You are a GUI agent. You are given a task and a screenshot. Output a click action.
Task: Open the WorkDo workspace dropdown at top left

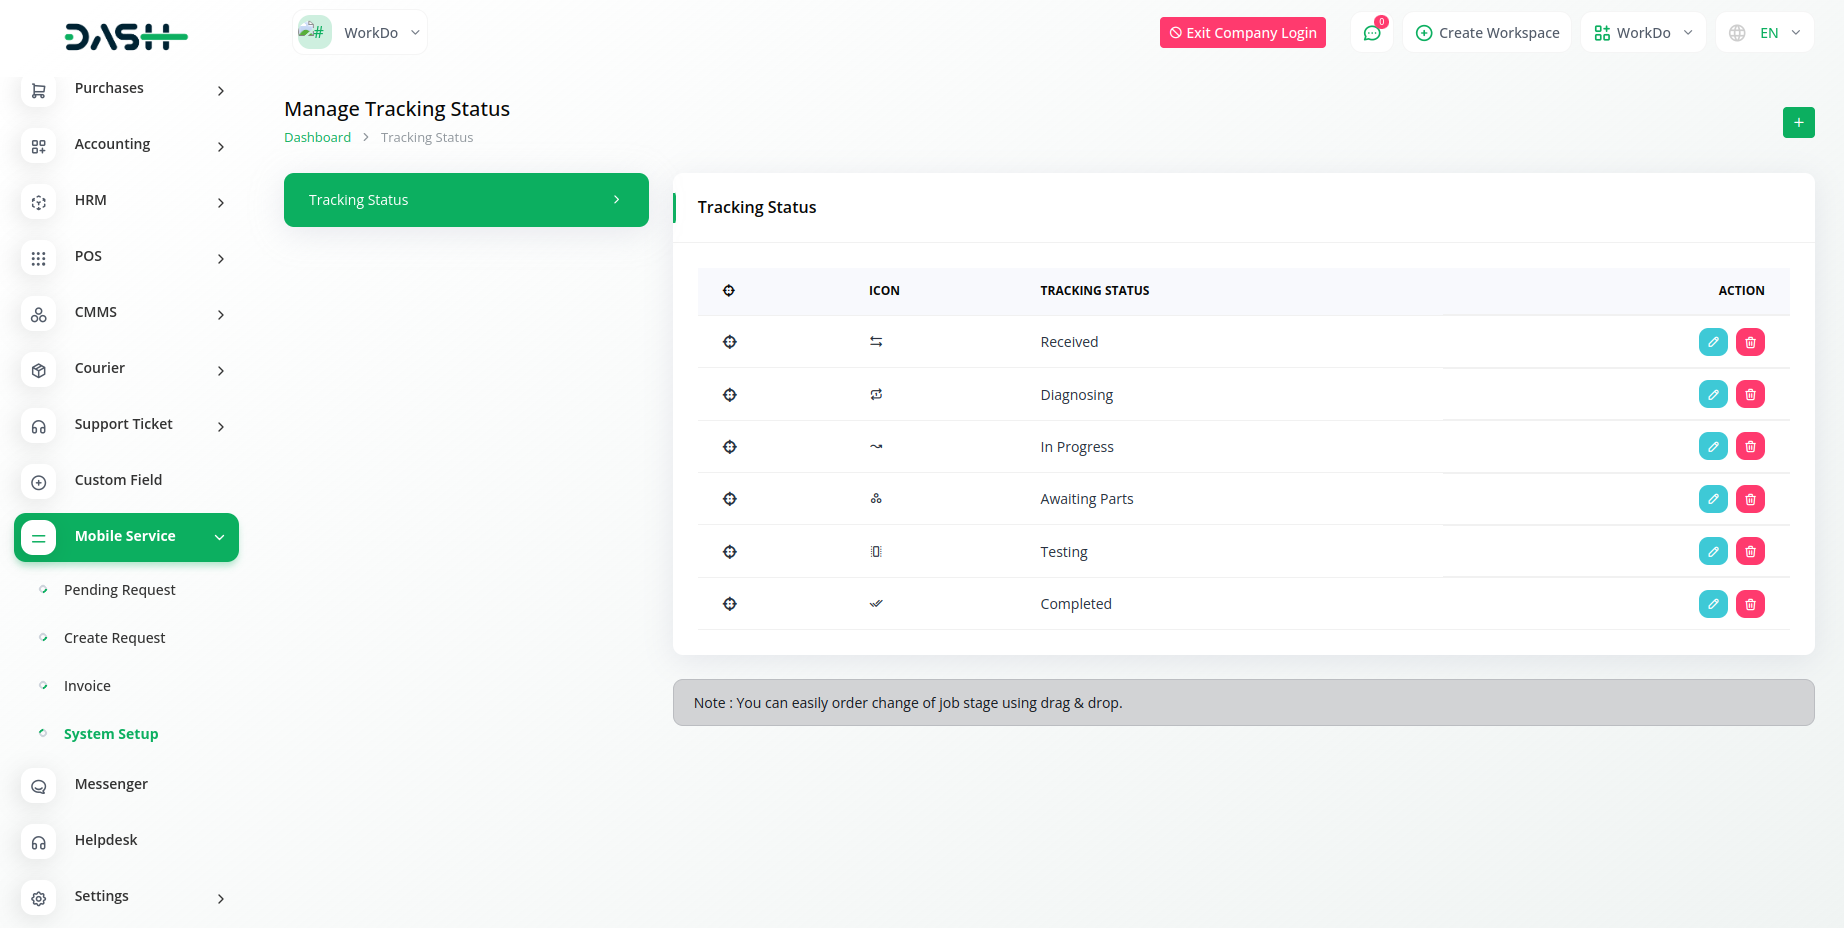[x=360, y=33]
